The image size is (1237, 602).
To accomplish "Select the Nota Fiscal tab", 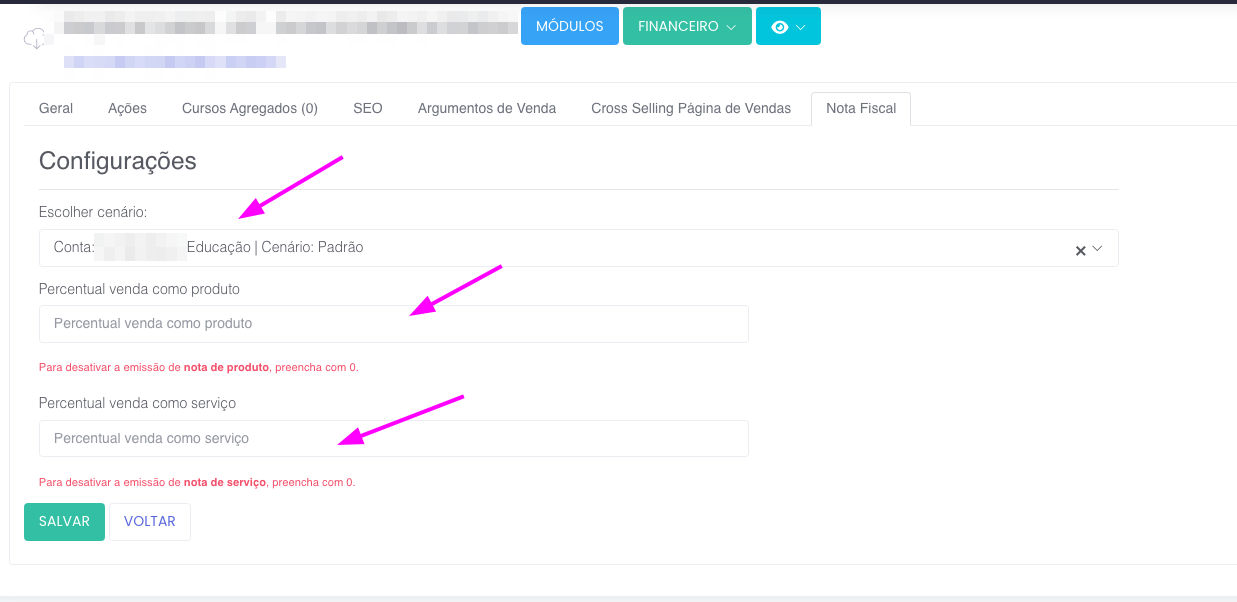I will point(861,108).
